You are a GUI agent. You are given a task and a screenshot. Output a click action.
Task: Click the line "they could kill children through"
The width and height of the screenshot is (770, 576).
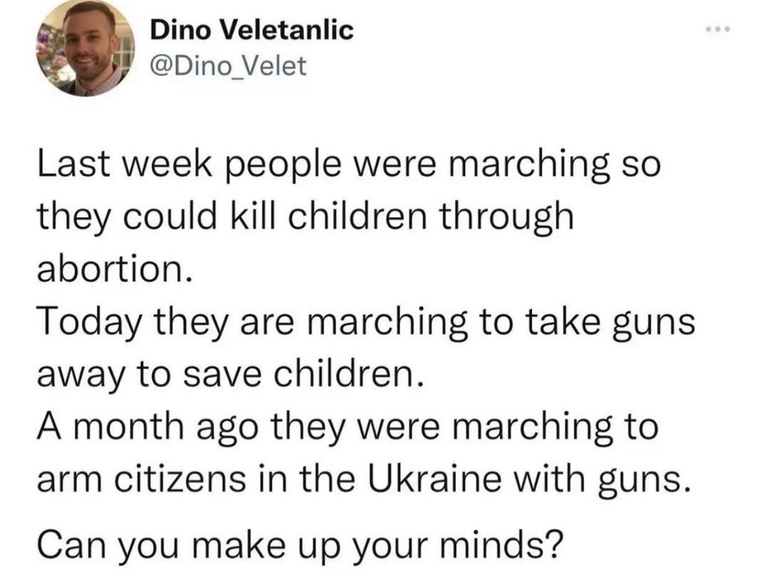pyautogui.click(x=306, y=216)
